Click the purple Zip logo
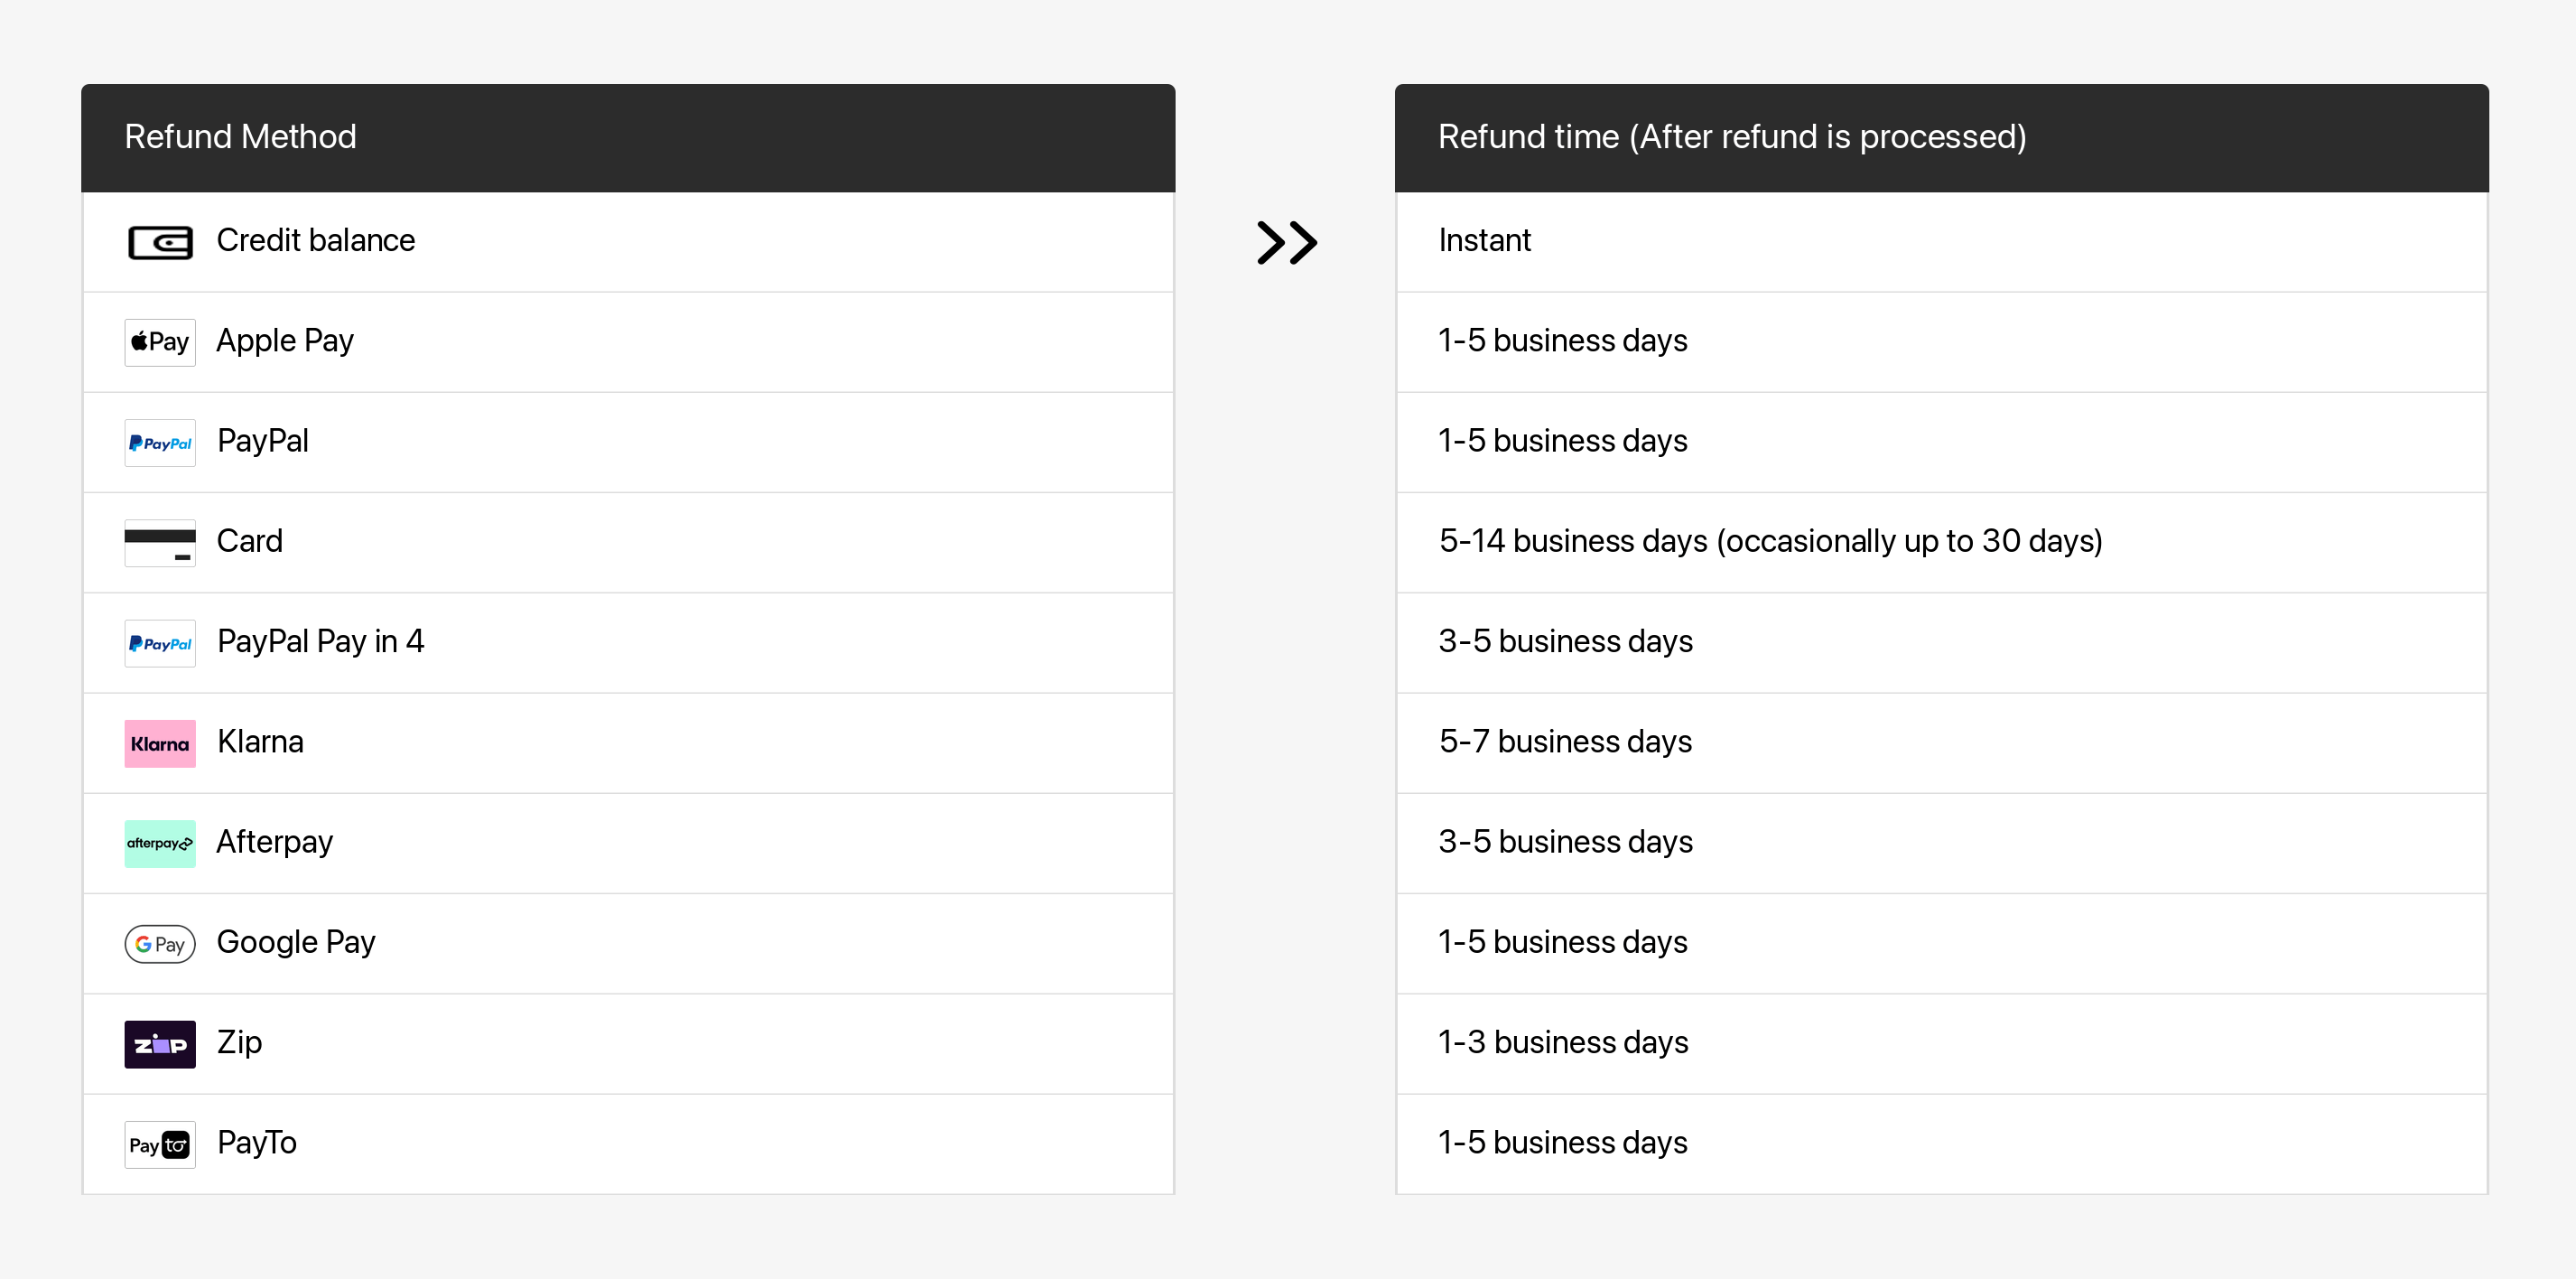Viewport: 2576px width, 1279px height. 160,1044
